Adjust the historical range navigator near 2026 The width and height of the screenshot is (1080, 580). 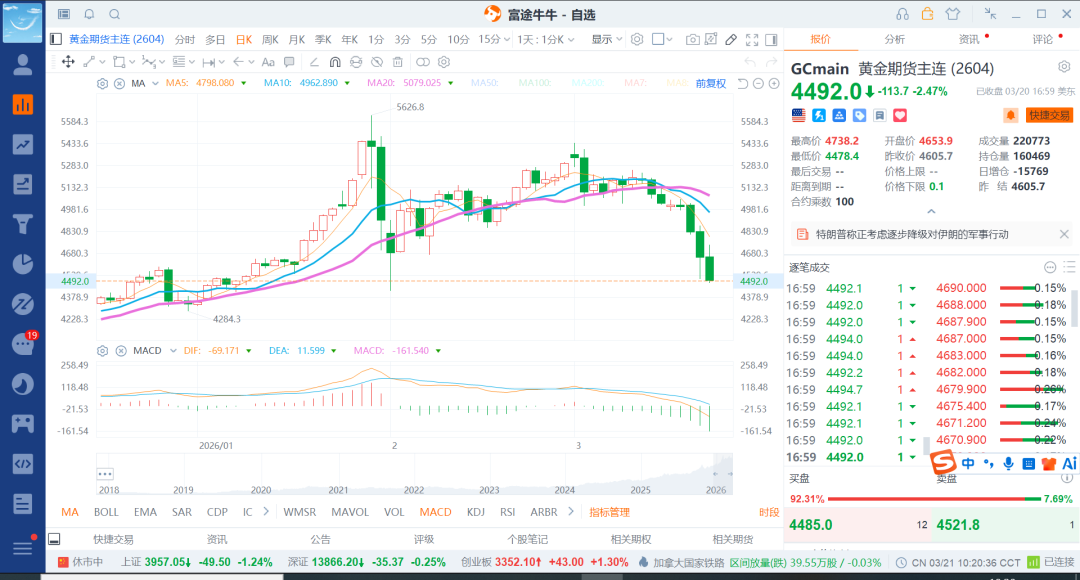723,474
